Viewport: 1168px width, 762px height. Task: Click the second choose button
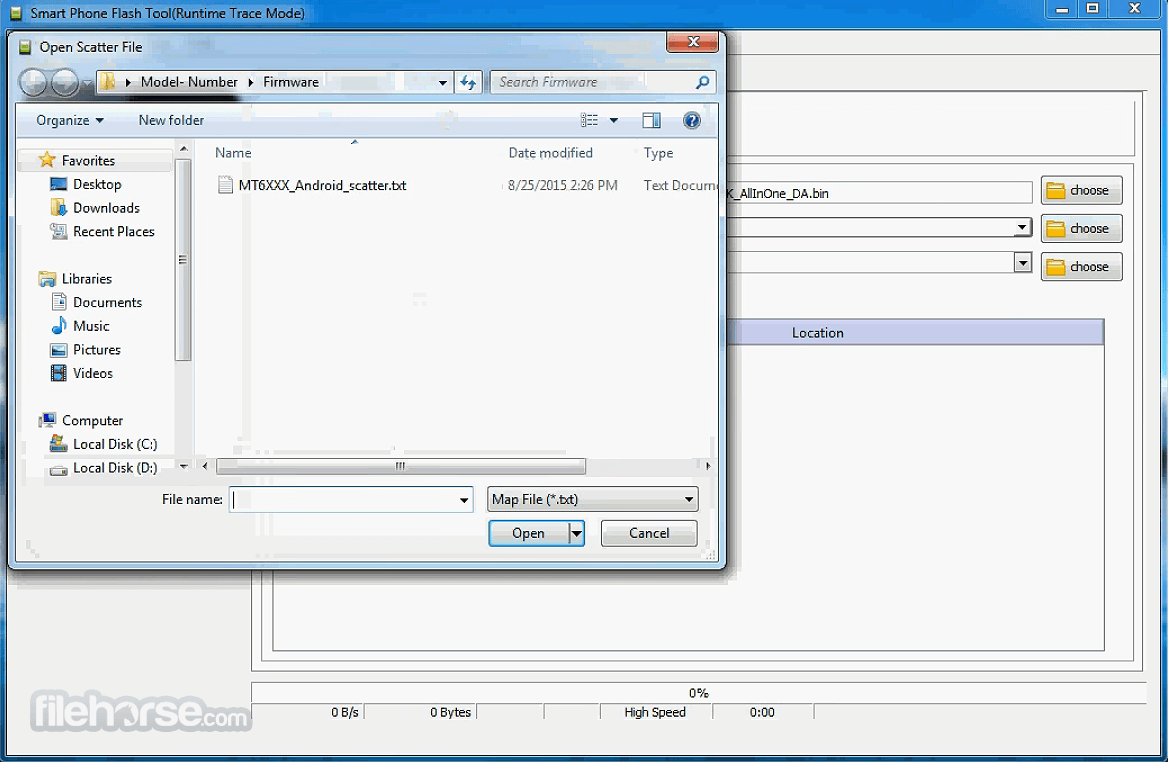point(1081,229)
